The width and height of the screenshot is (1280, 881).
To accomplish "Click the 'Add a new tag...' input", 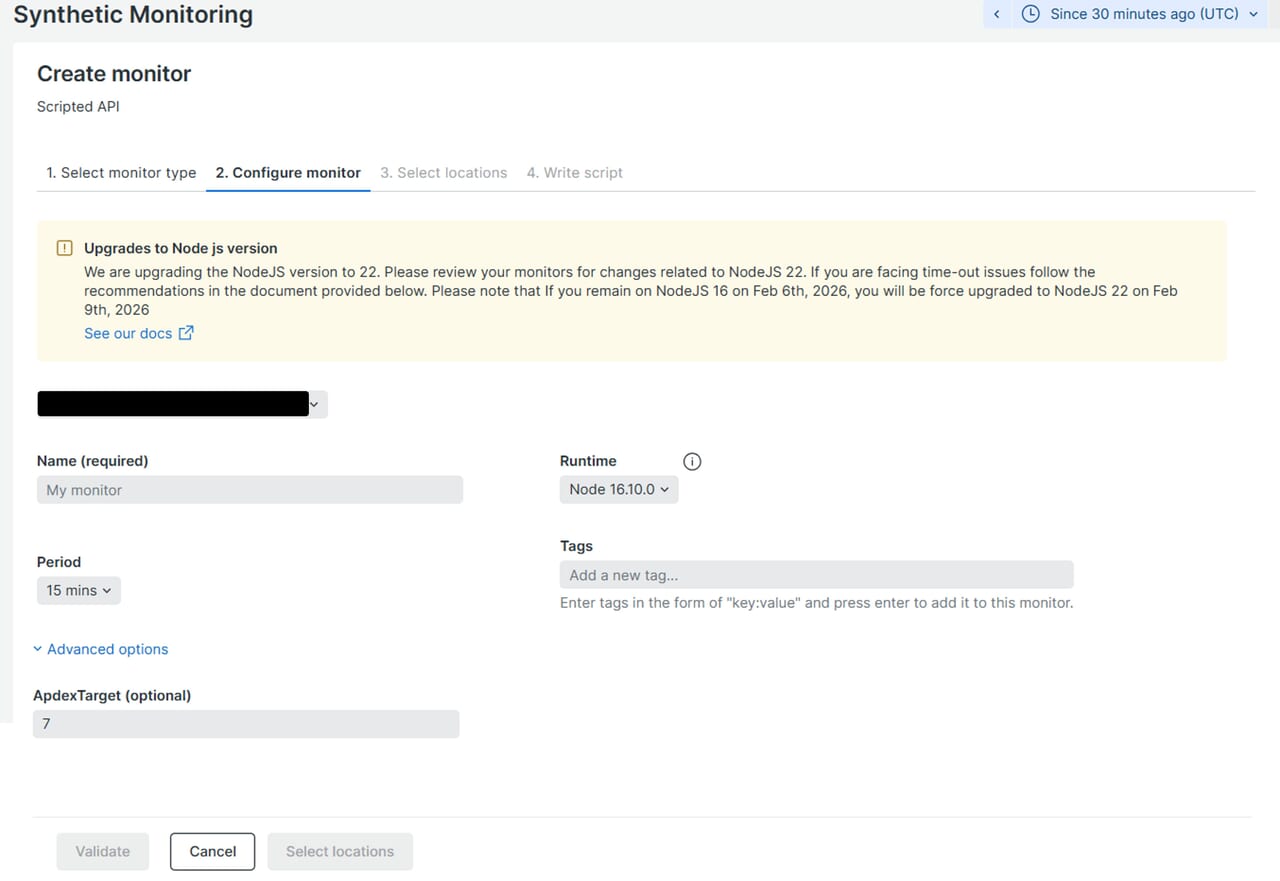I will click(x=815, y=575).
